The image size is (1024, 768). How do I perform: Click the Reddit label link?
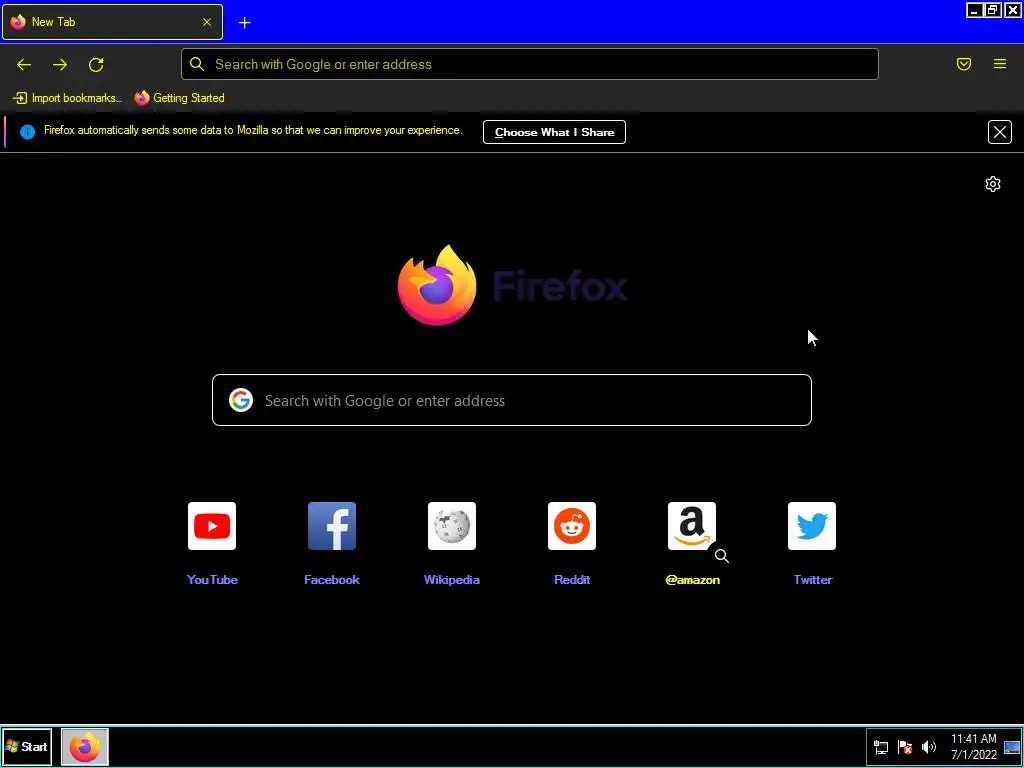point(572,580)
